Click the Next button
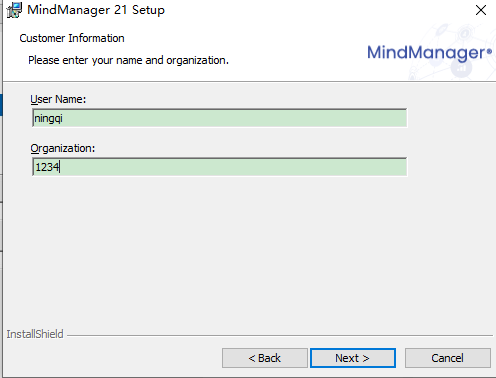 (353, 358)
